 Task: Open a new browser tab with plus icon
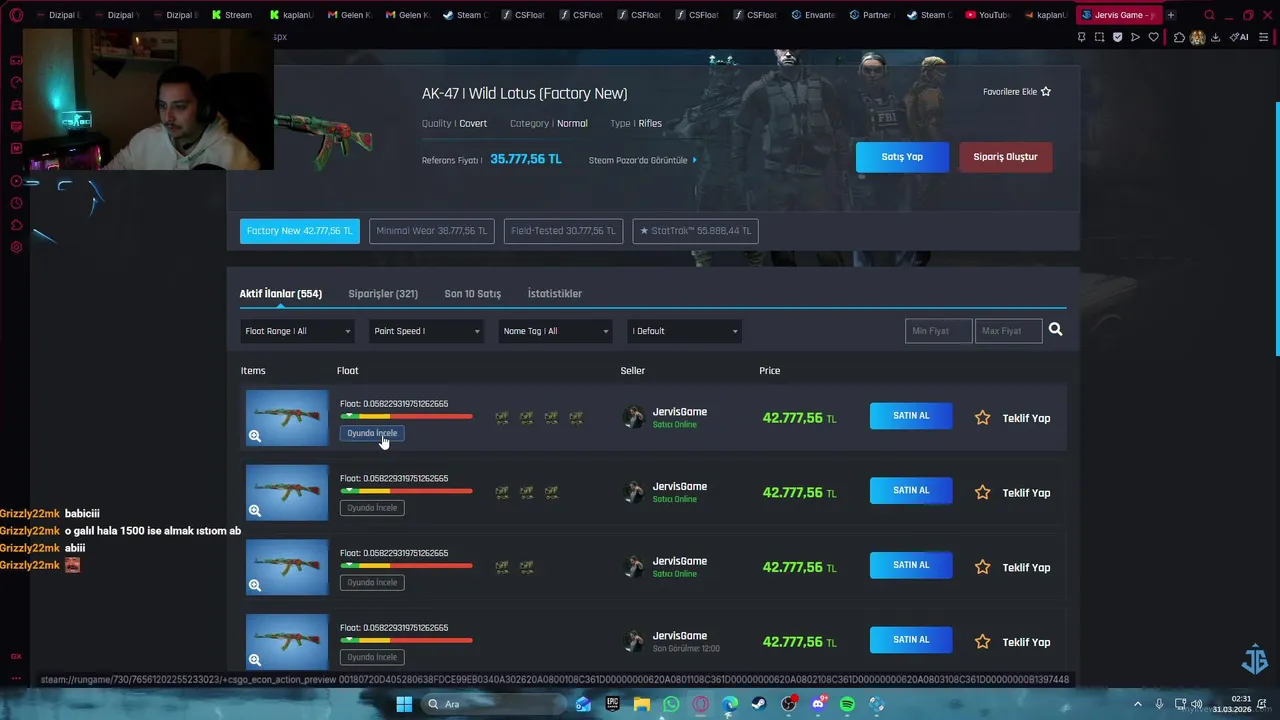click(x=1171, y=15)
